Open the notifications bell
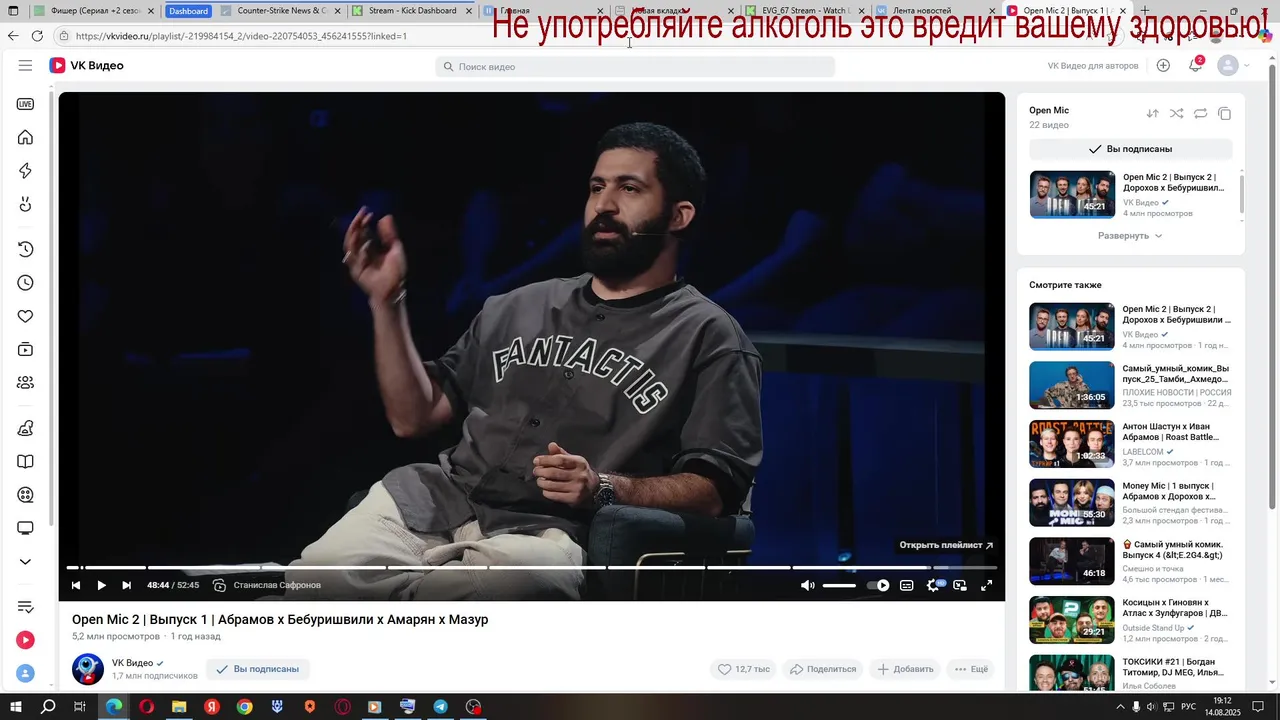Viewport: 1280px width, 720px height. [x=1195, y=66]
